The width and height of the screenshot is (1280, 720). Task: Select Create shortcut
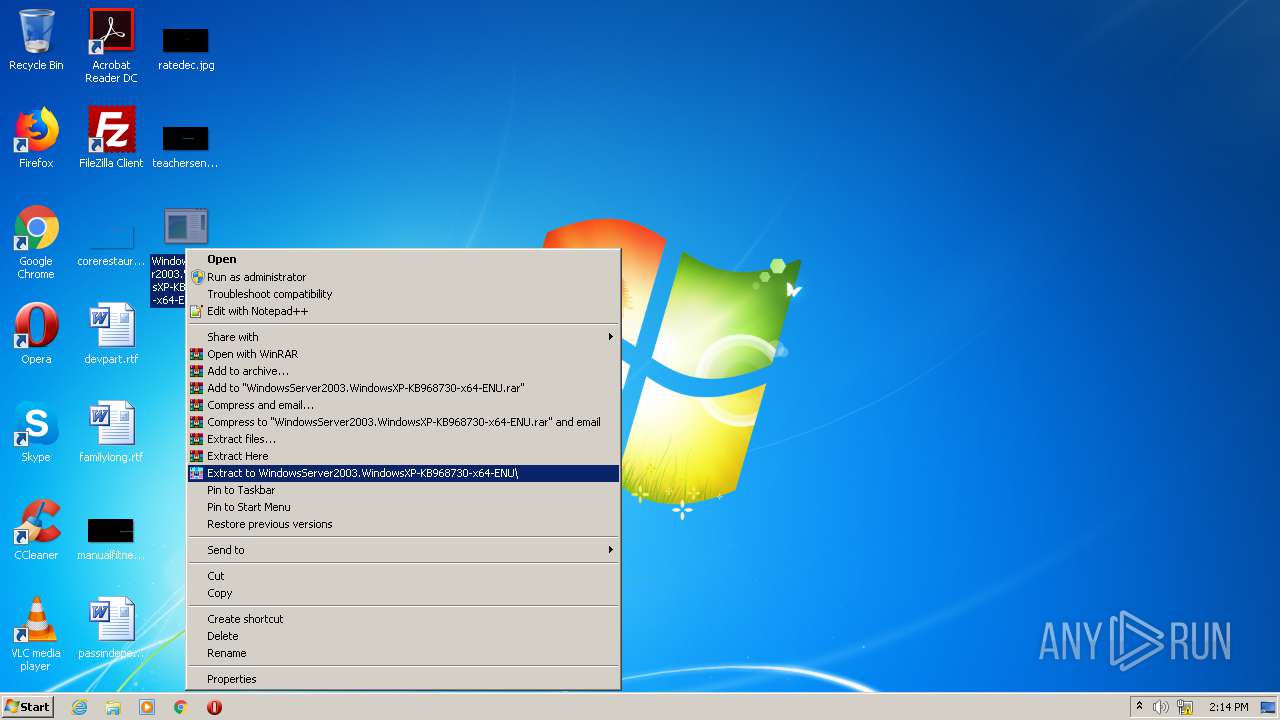(x=404, y=619)
